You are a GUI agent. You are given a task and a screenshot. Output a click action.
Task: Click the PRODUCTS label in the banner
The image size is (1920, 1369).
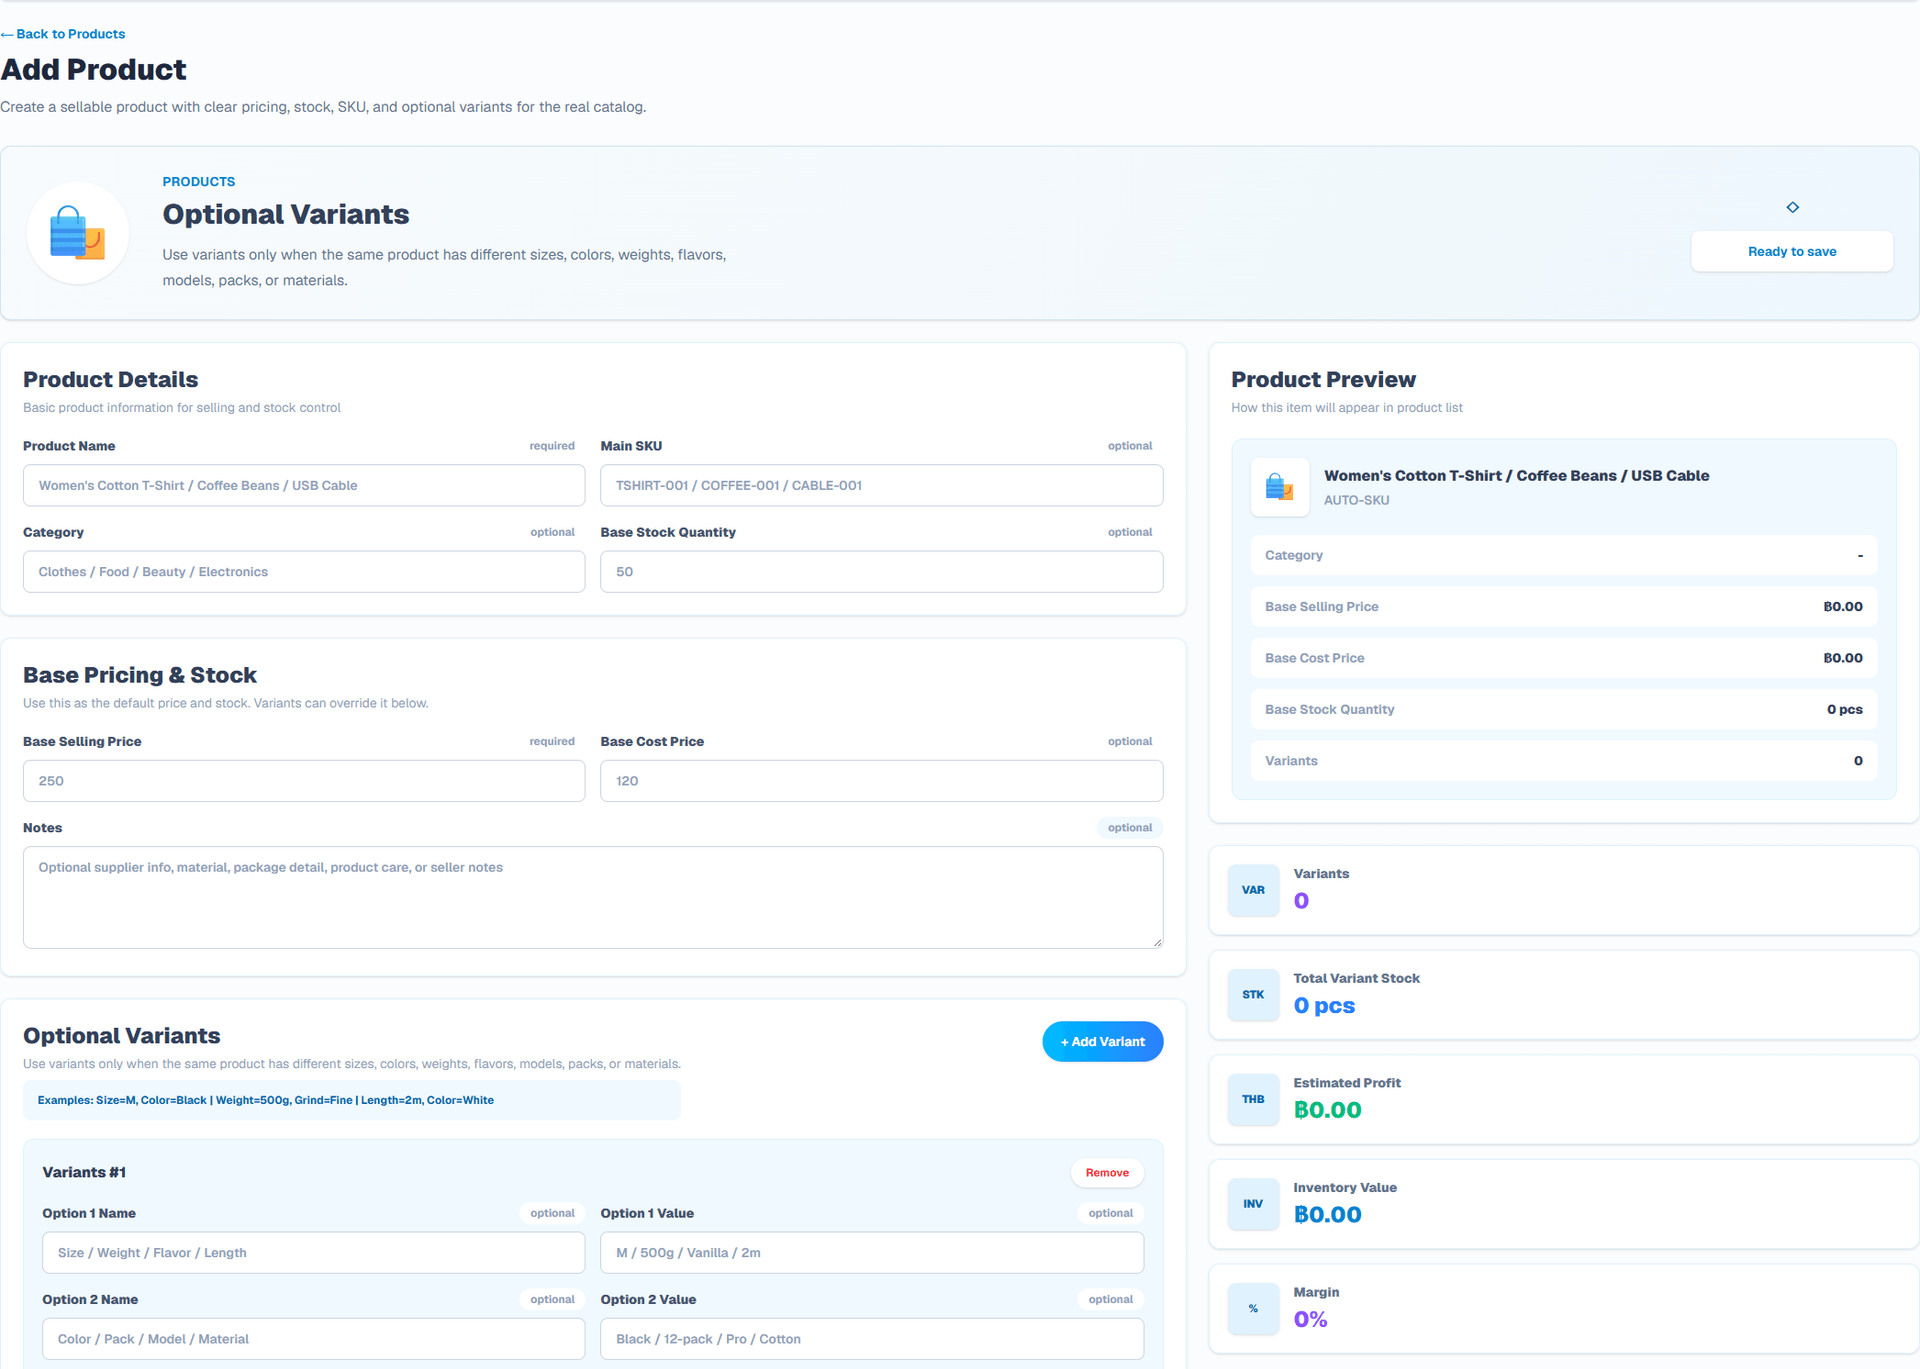[x=199, y=182]
